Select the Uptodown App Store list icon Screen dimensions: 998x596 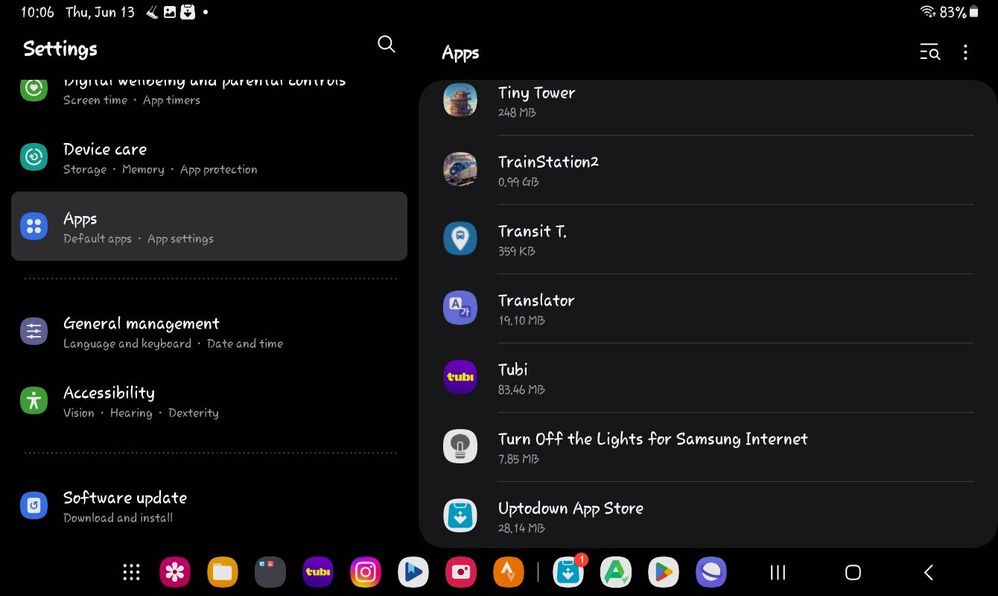click(460, 515)
